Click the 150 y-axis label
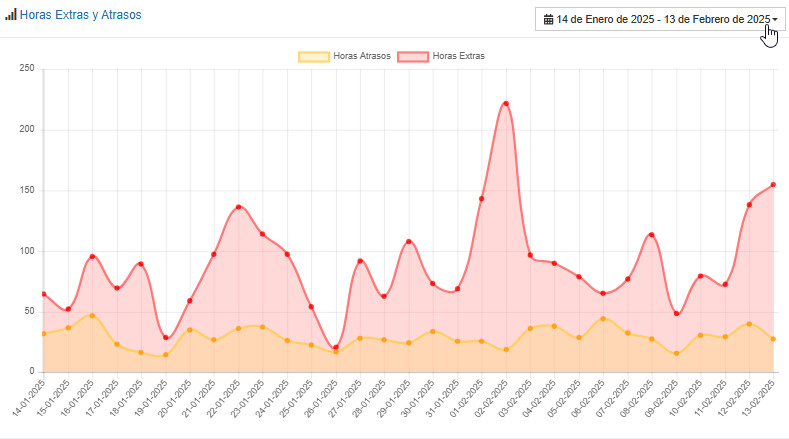The height and width of the screenshot is (439, 789). coord(27,190)
